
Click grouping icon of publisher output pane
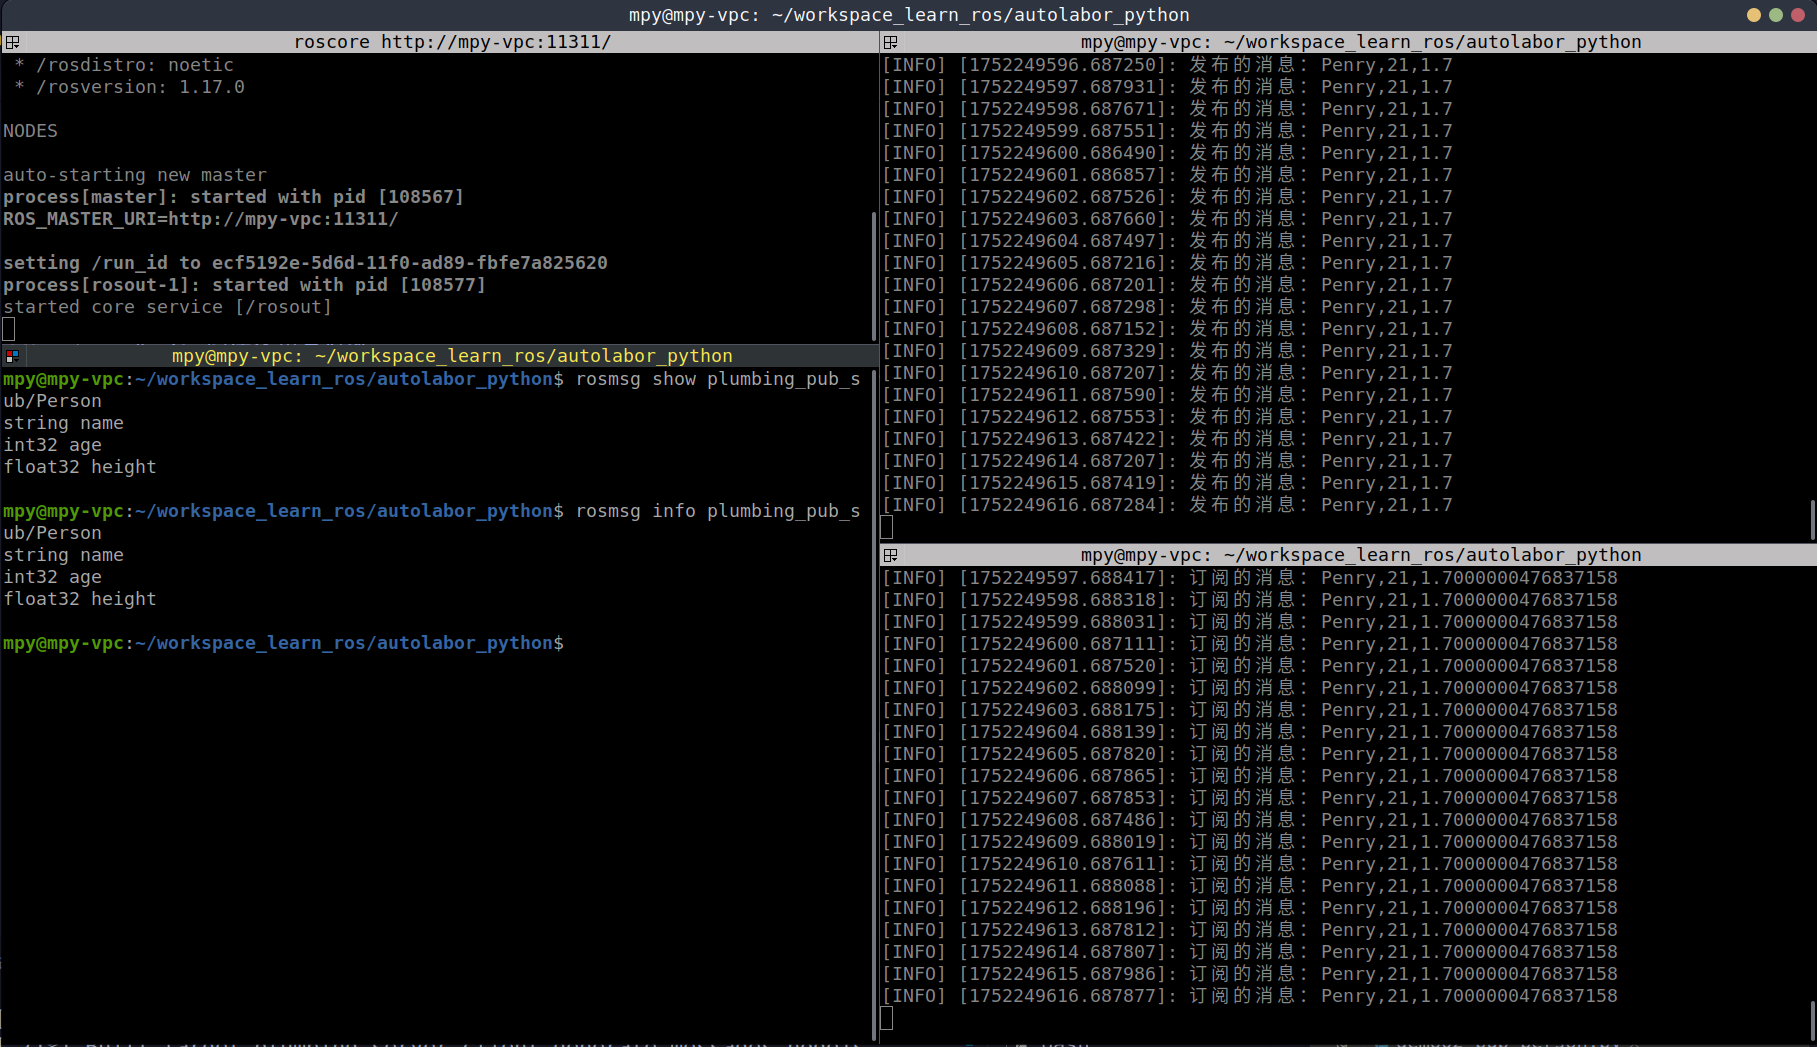pyautogui.click(x=890, y=42)
